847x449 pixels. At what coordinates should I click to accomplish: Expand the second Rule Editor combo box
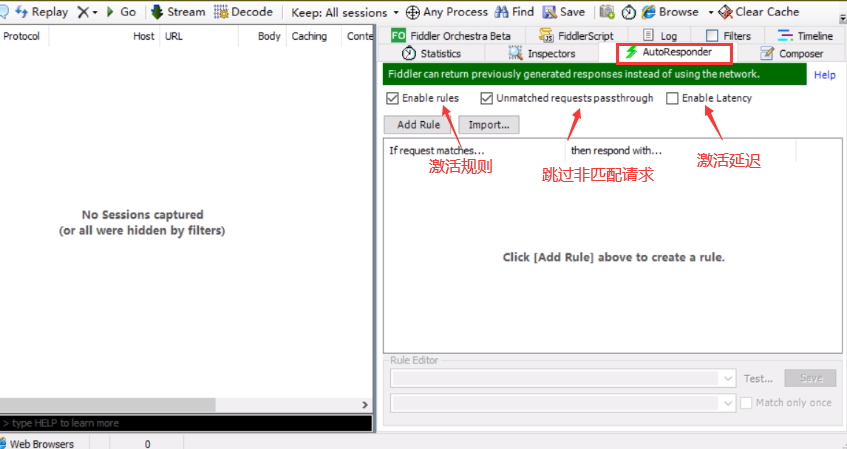point(728,403)
